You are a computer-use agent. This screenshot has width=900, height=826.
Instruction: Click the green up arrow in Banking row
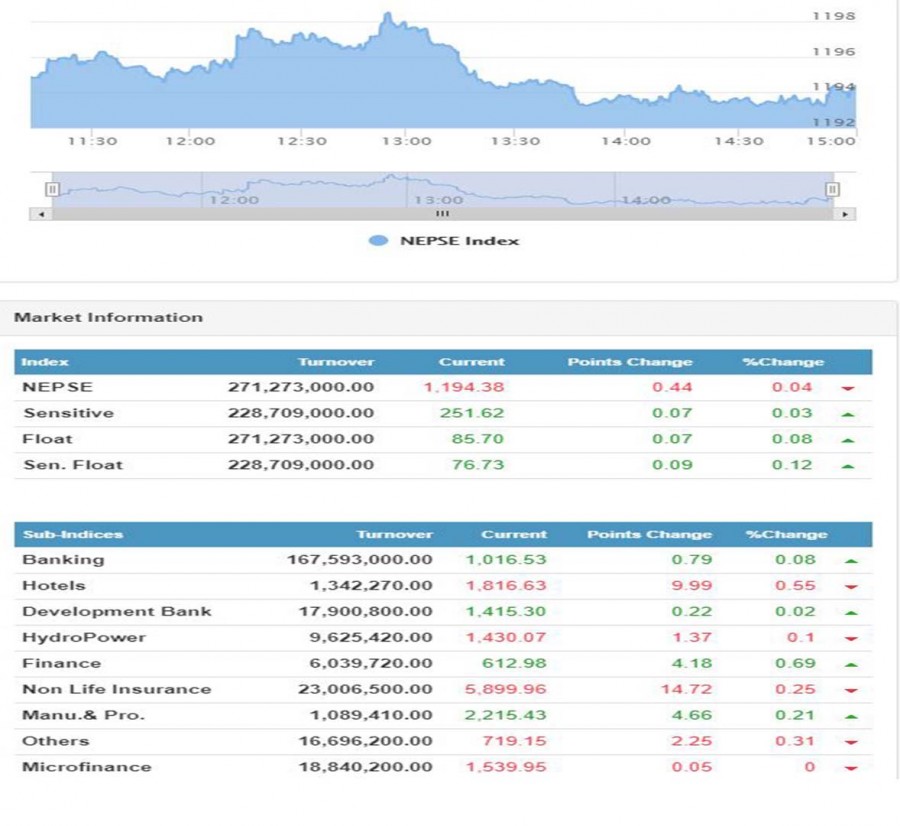(x=850, y=561)
